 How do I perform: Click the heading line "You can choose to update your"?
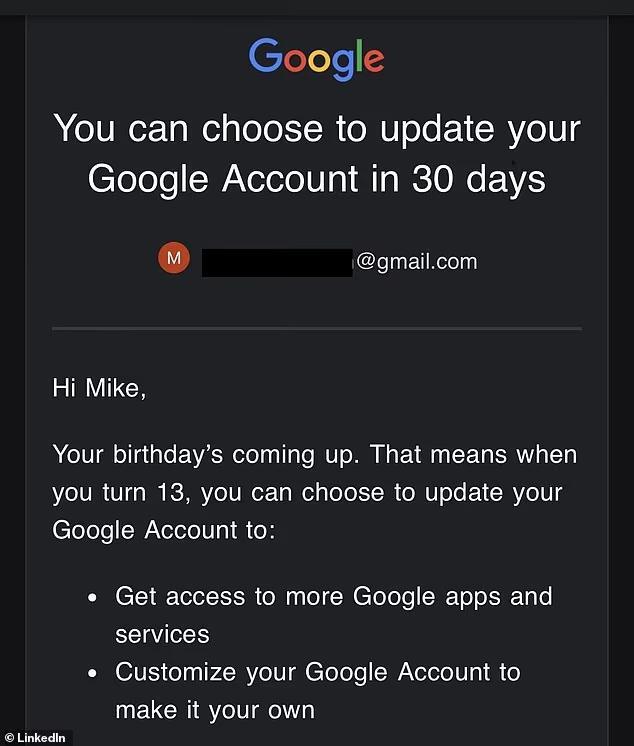point(316,129)
